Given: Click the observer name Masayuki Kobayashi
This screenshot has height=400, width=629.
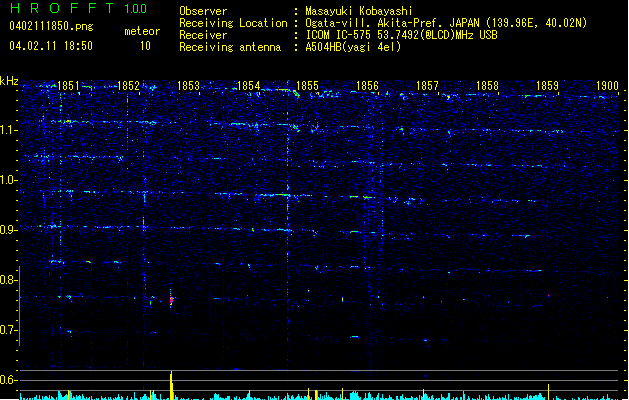Looking at the screenshot, I should (359, 11).
